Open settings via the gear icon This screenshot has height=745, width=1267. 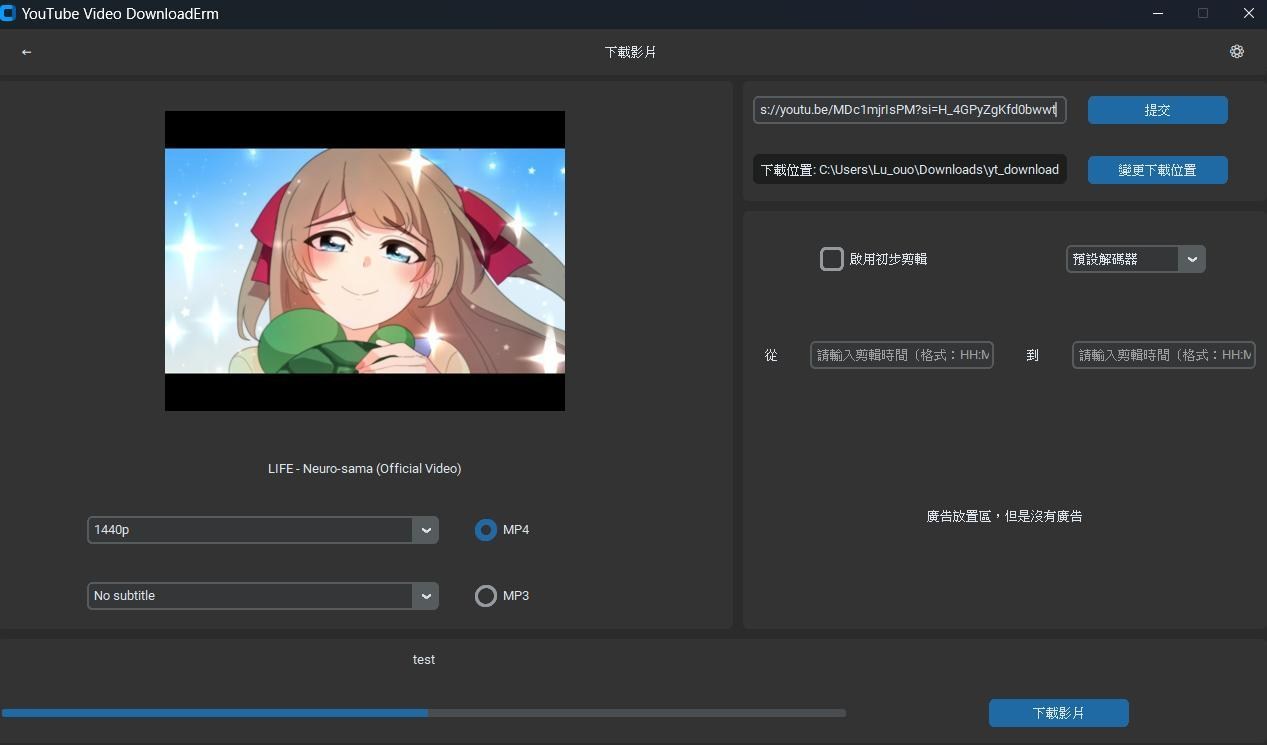pos(1237,52)
